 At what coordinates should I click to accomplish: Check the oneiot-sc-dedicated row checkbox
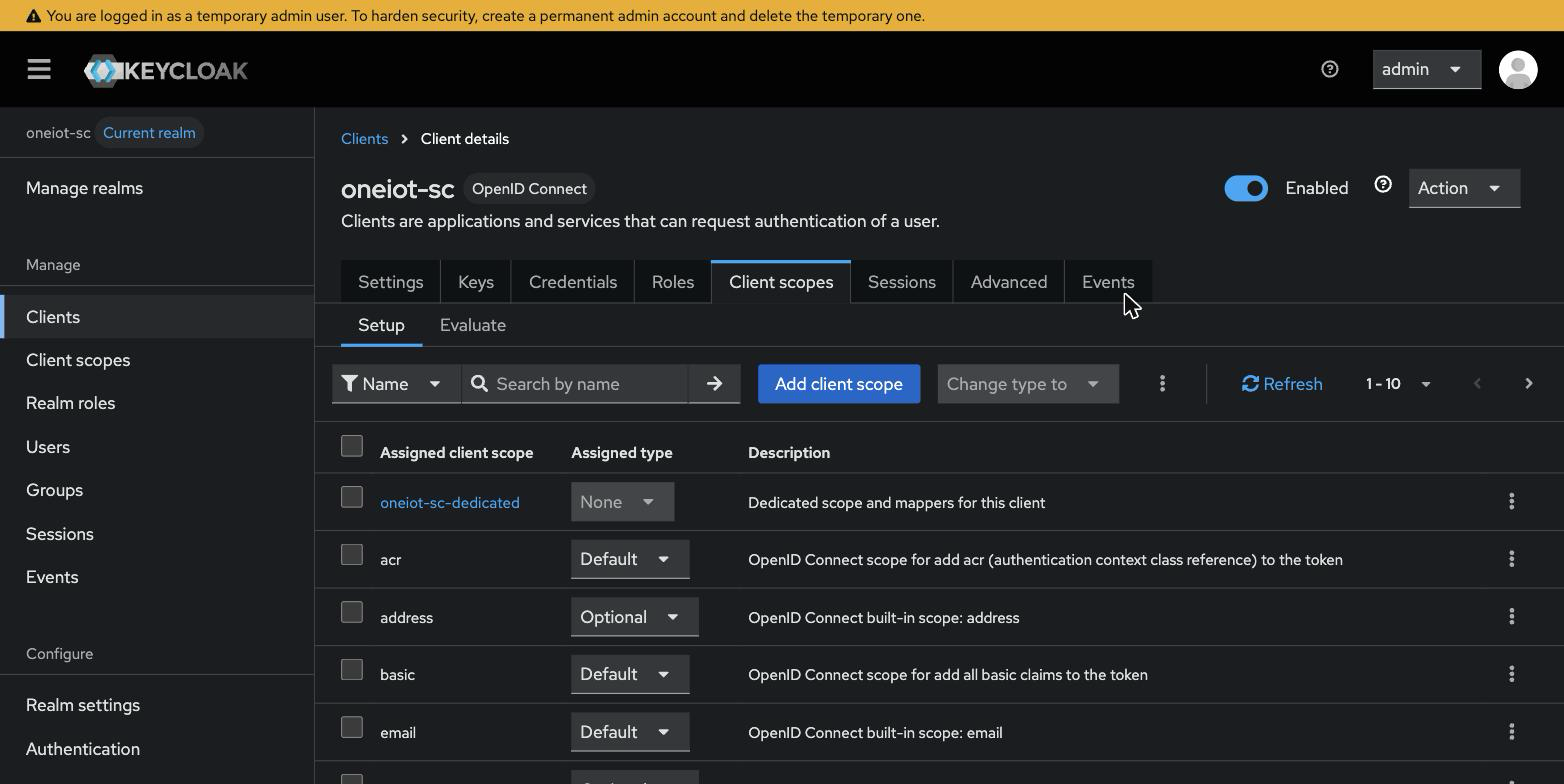coord(351,497)
